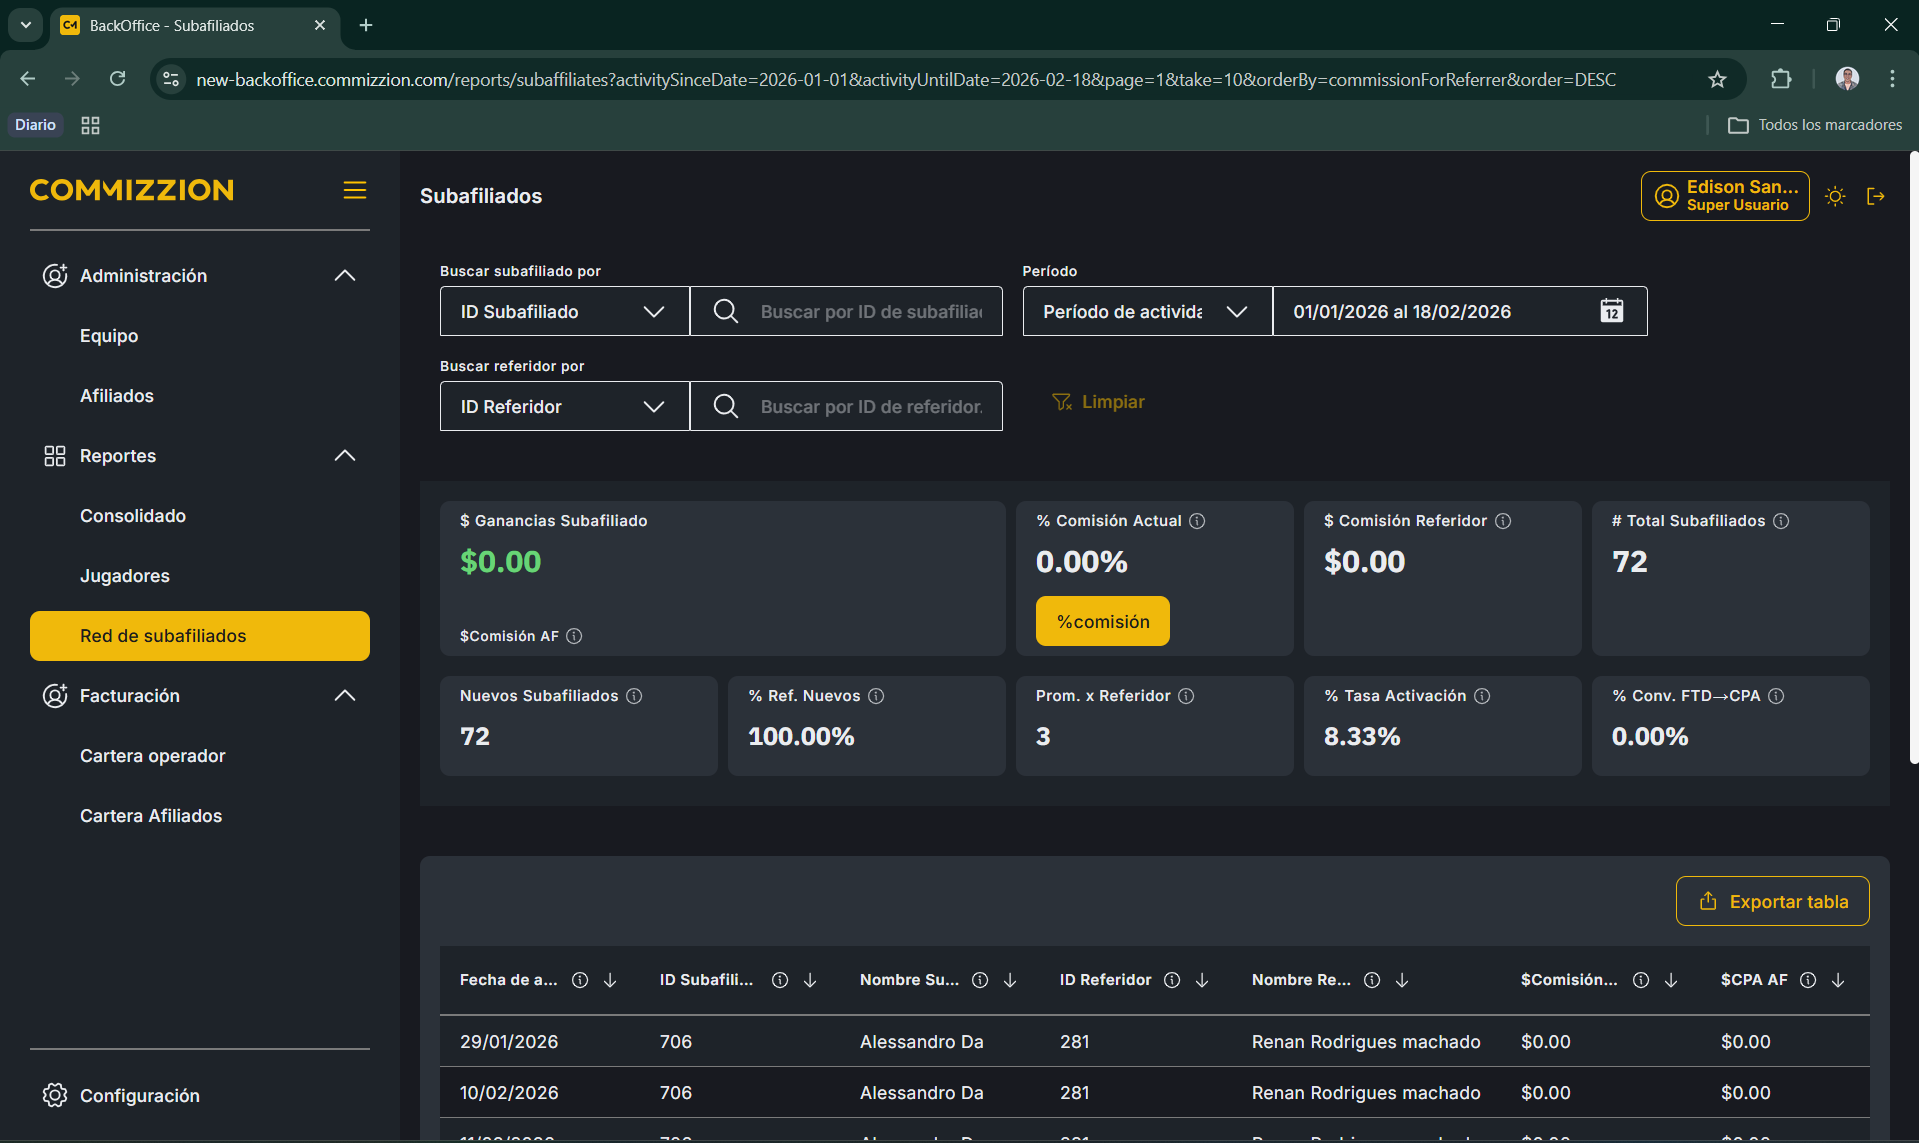The image size is (1919, 1143).
Task: Click the hamburger menu icon in sidebar
Action: (x=355, y=190)
